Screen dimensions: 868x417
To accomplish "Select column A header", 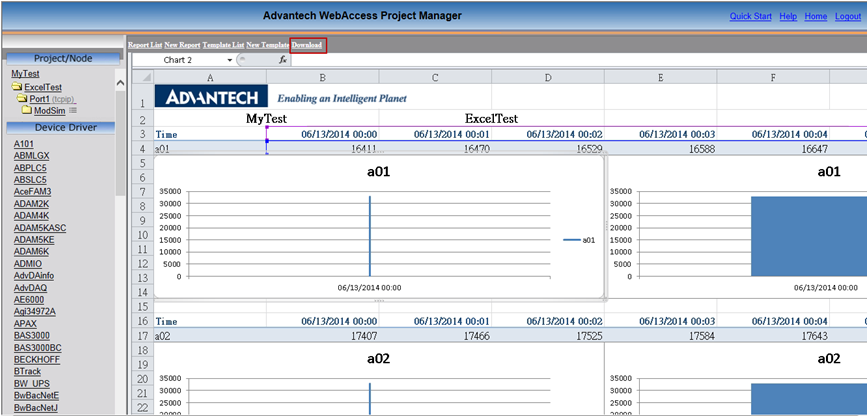I will pos(210,77).
